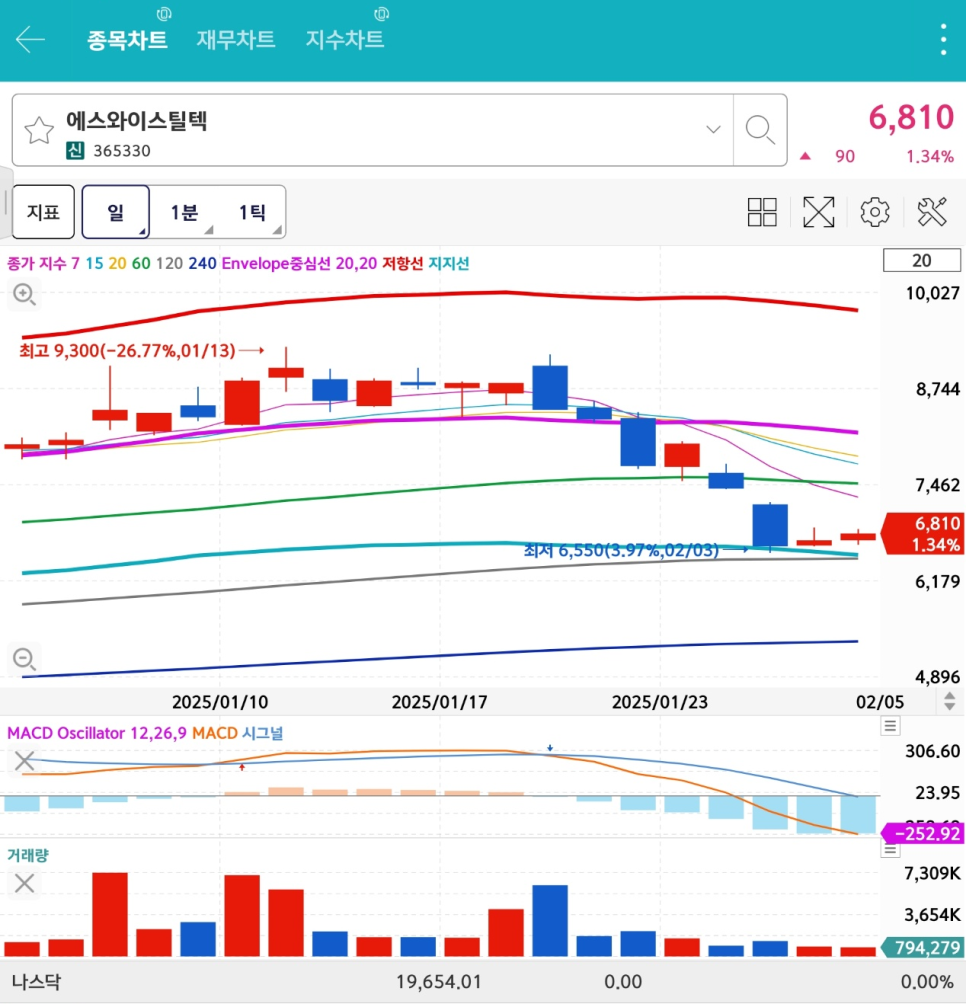Tap the 지지선 legend label

tap(449, 263)
